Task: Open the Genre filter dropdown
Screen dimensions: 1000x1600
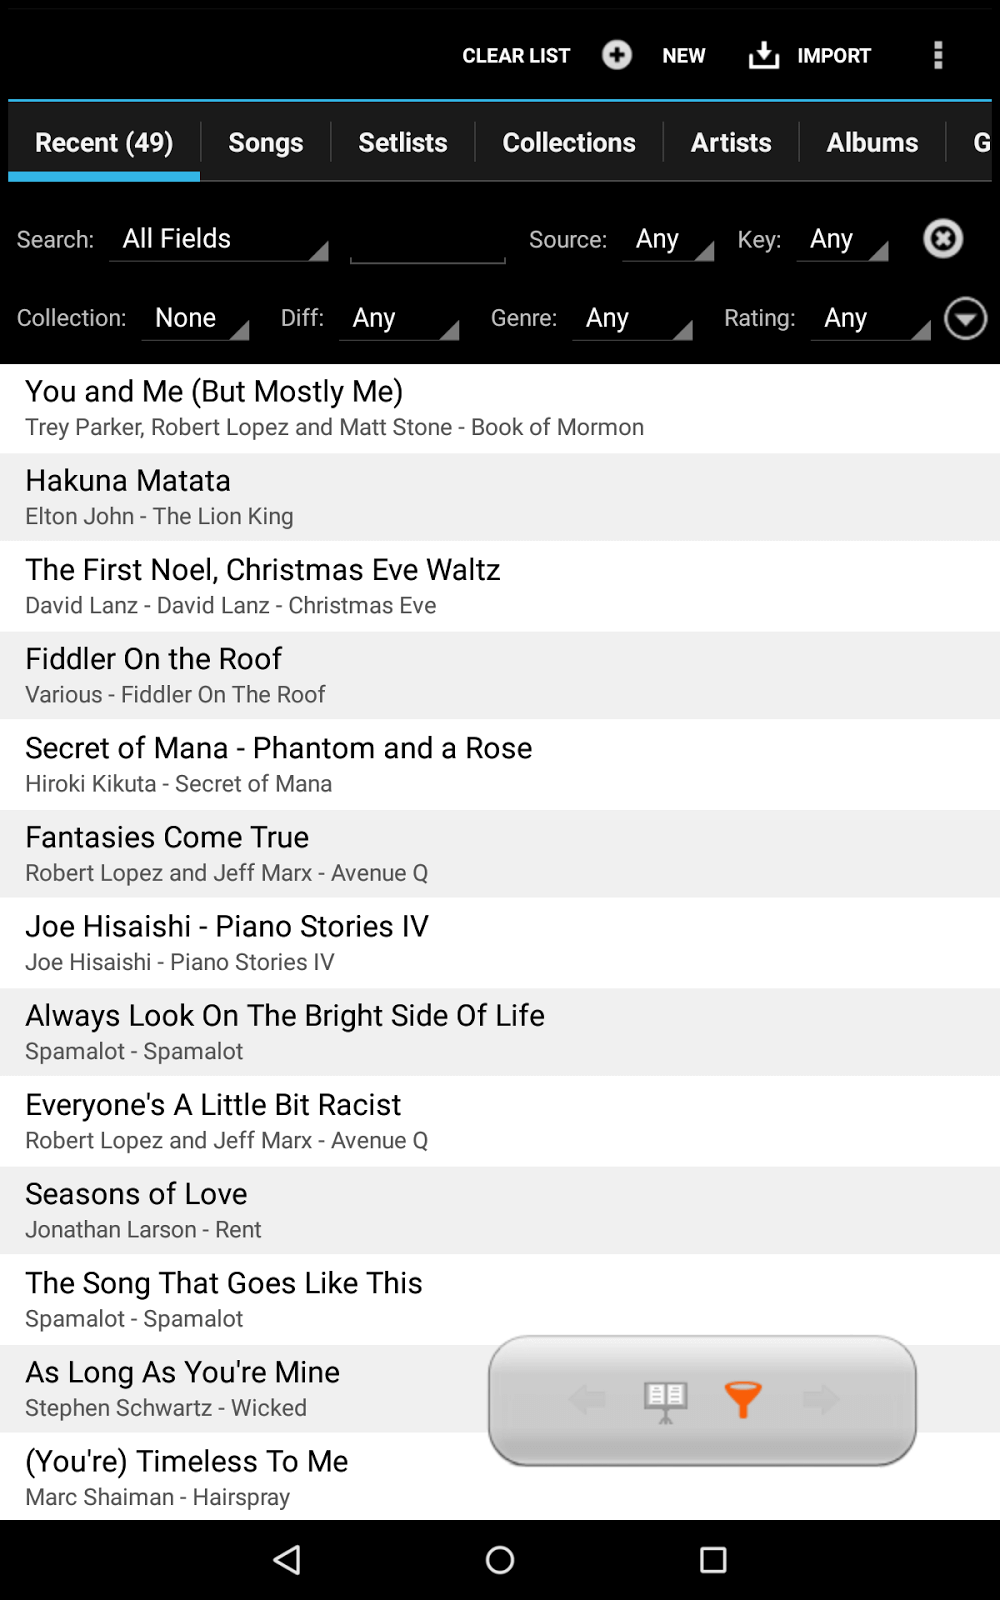Action: click(x=632, y=319)
